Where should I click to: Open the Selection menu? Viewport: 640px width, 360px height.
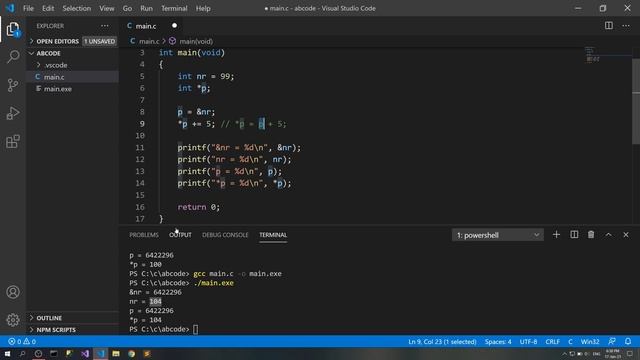pos(76,8)
